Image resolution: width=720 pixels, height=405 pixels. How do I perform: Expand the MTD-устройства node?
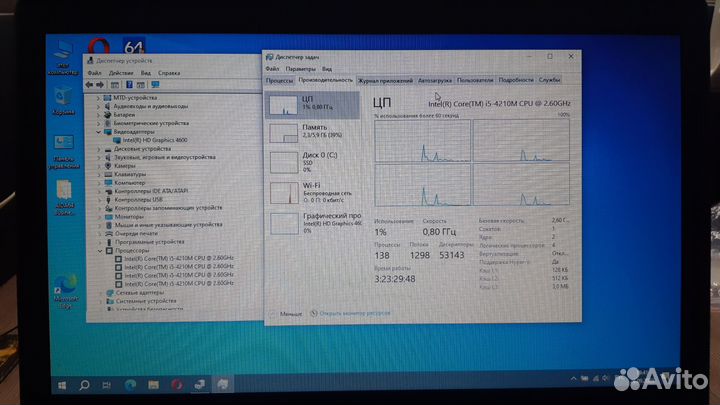tap(98, 98)
